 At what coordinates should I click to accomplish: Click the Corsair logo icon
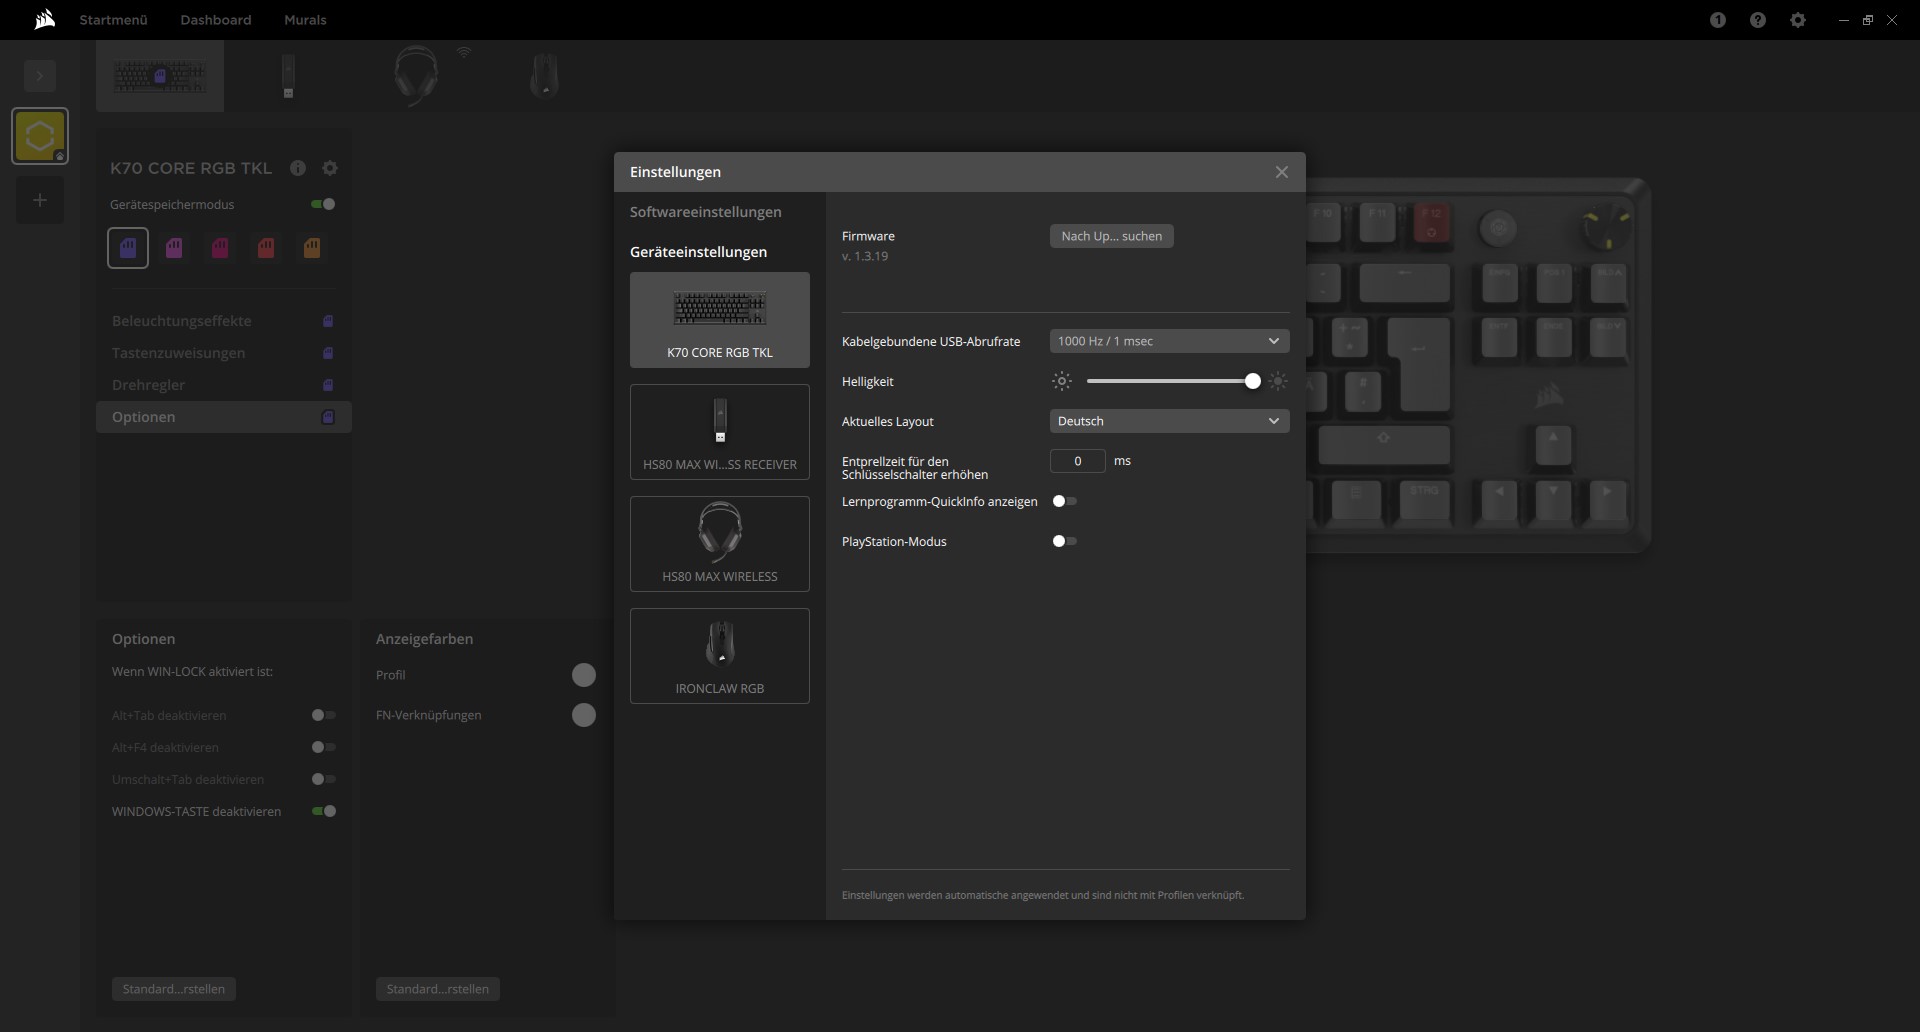(x=44, y=20)
